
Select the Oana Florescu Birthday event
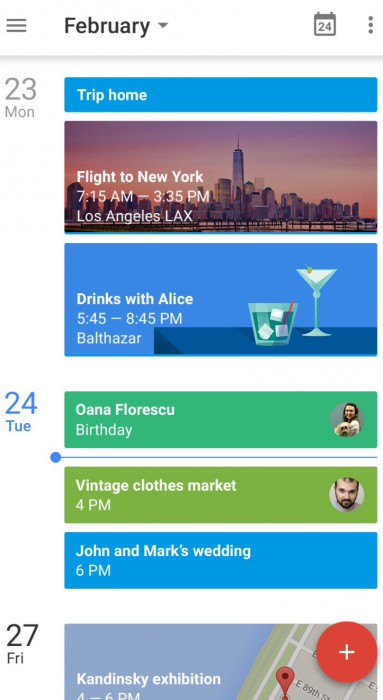click(x=221, y=420)
